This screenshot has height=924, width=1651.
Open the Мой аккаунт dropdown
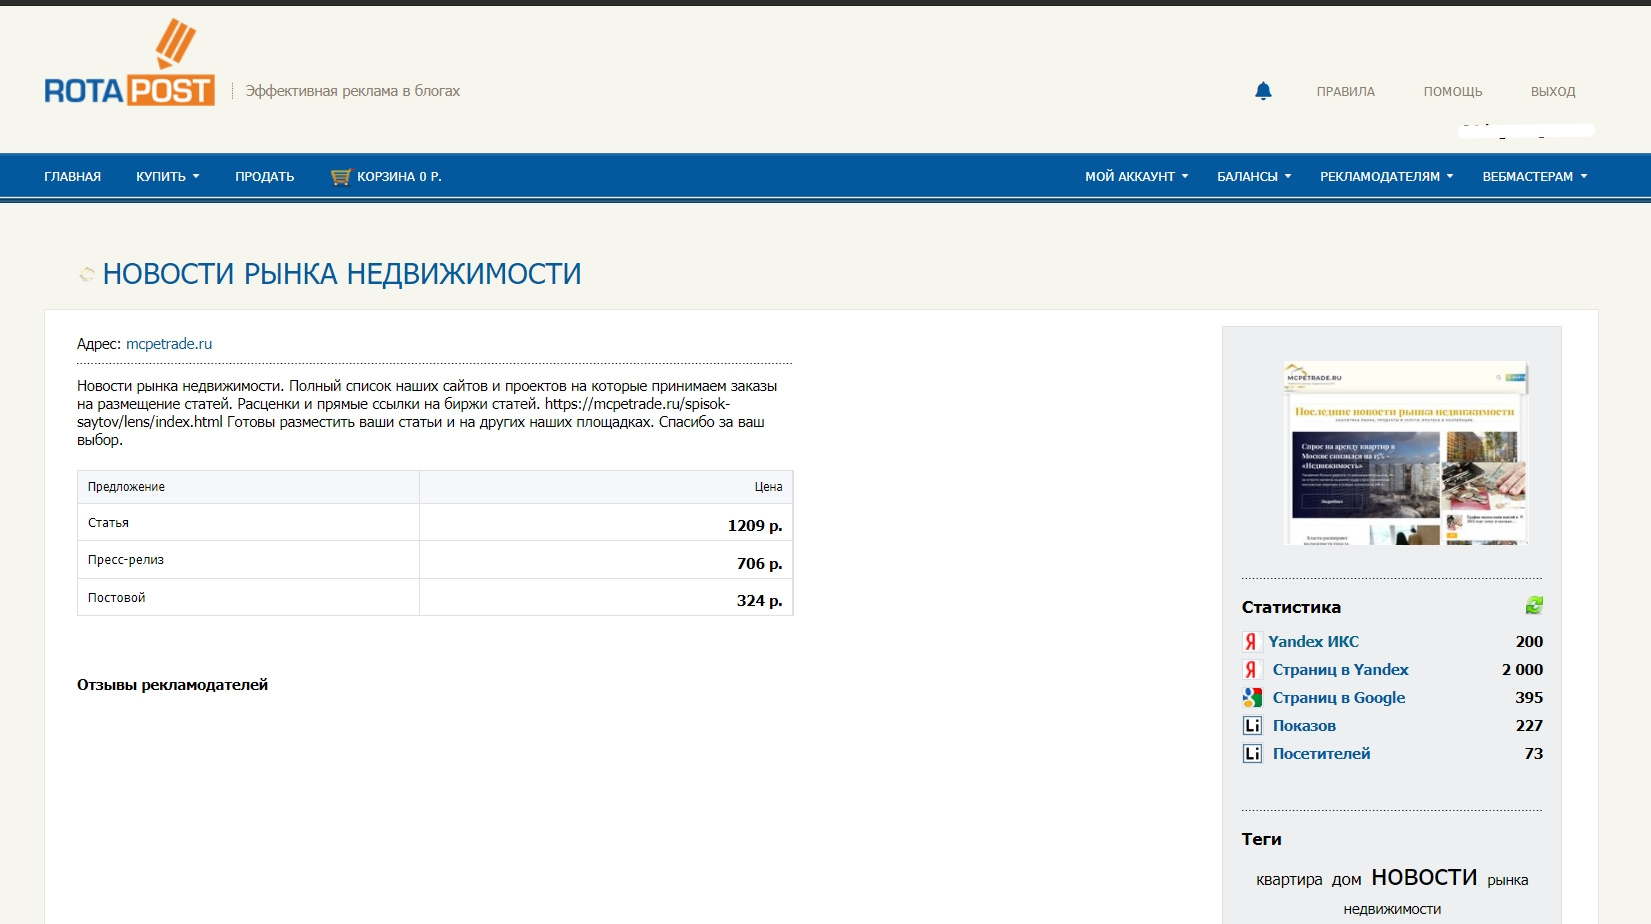pos(1137,177)
